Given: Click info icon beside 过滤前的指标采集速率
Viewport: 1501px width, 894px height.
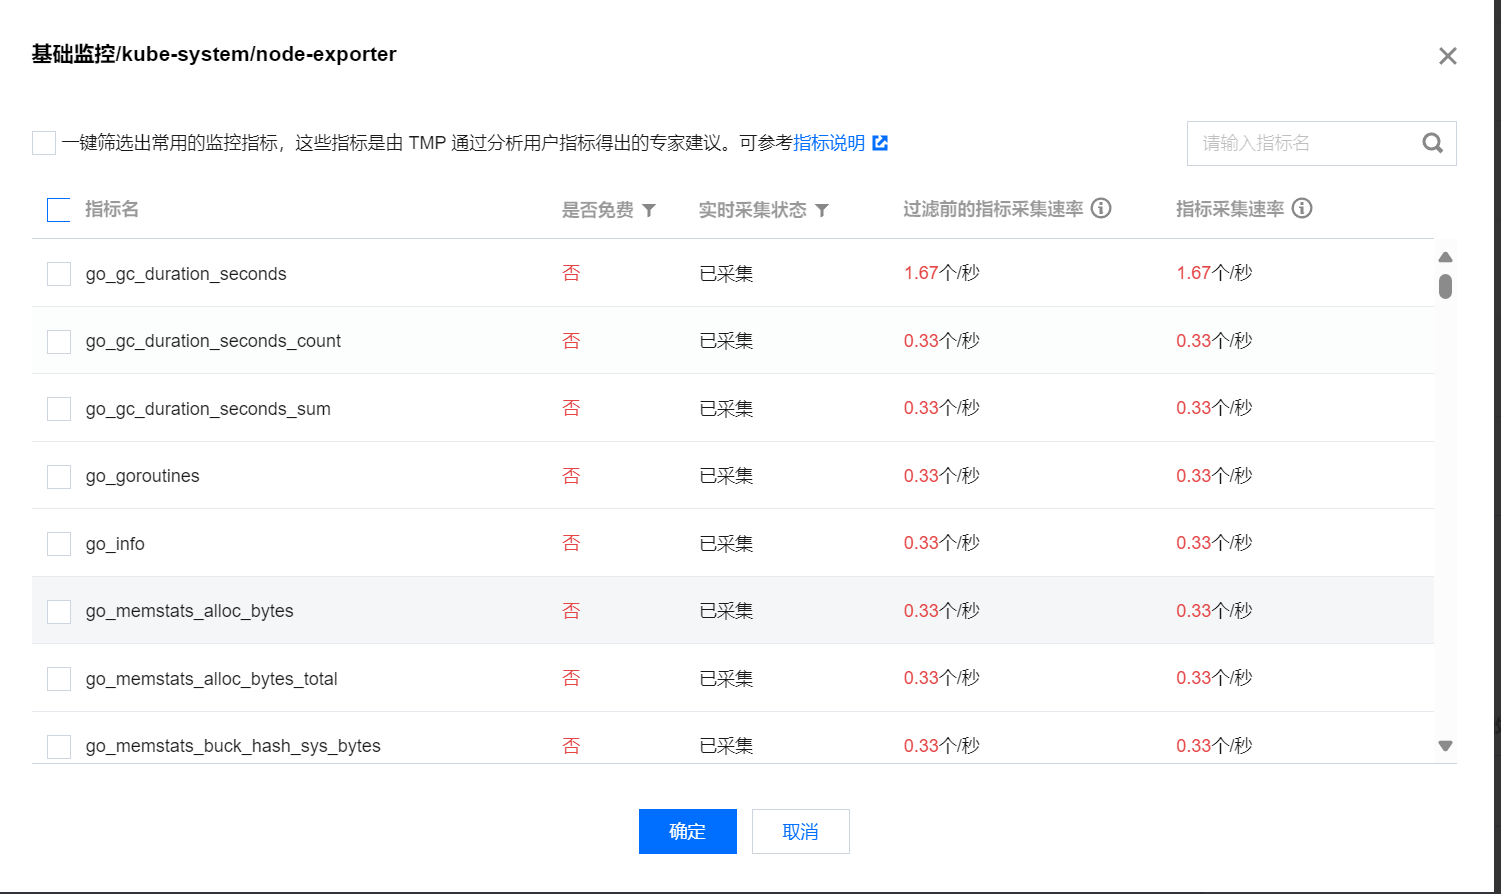Looking at the screenshot, I should point(1101,209).
